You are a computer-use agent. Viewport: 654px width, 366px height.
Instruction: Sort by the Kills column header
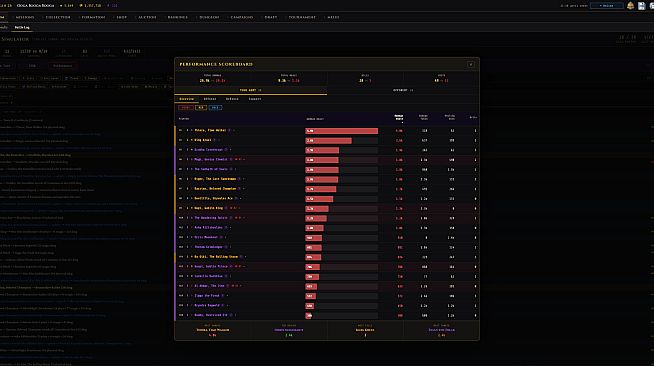pyautogui.click(x=473, y=118)
